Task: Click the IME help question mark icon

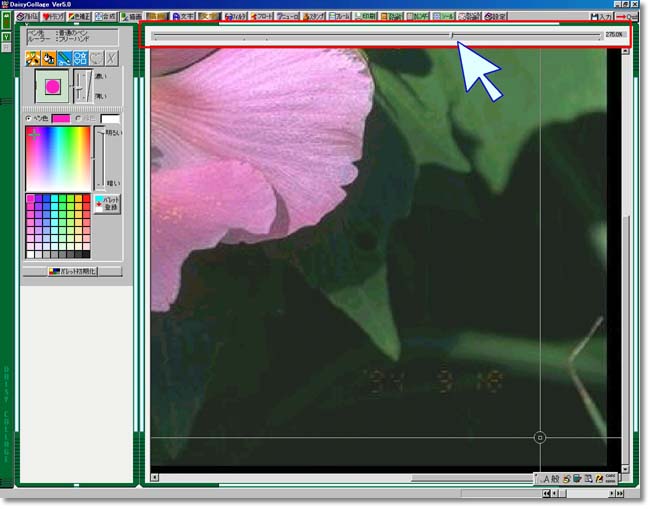Action: (x=599, y=479)
